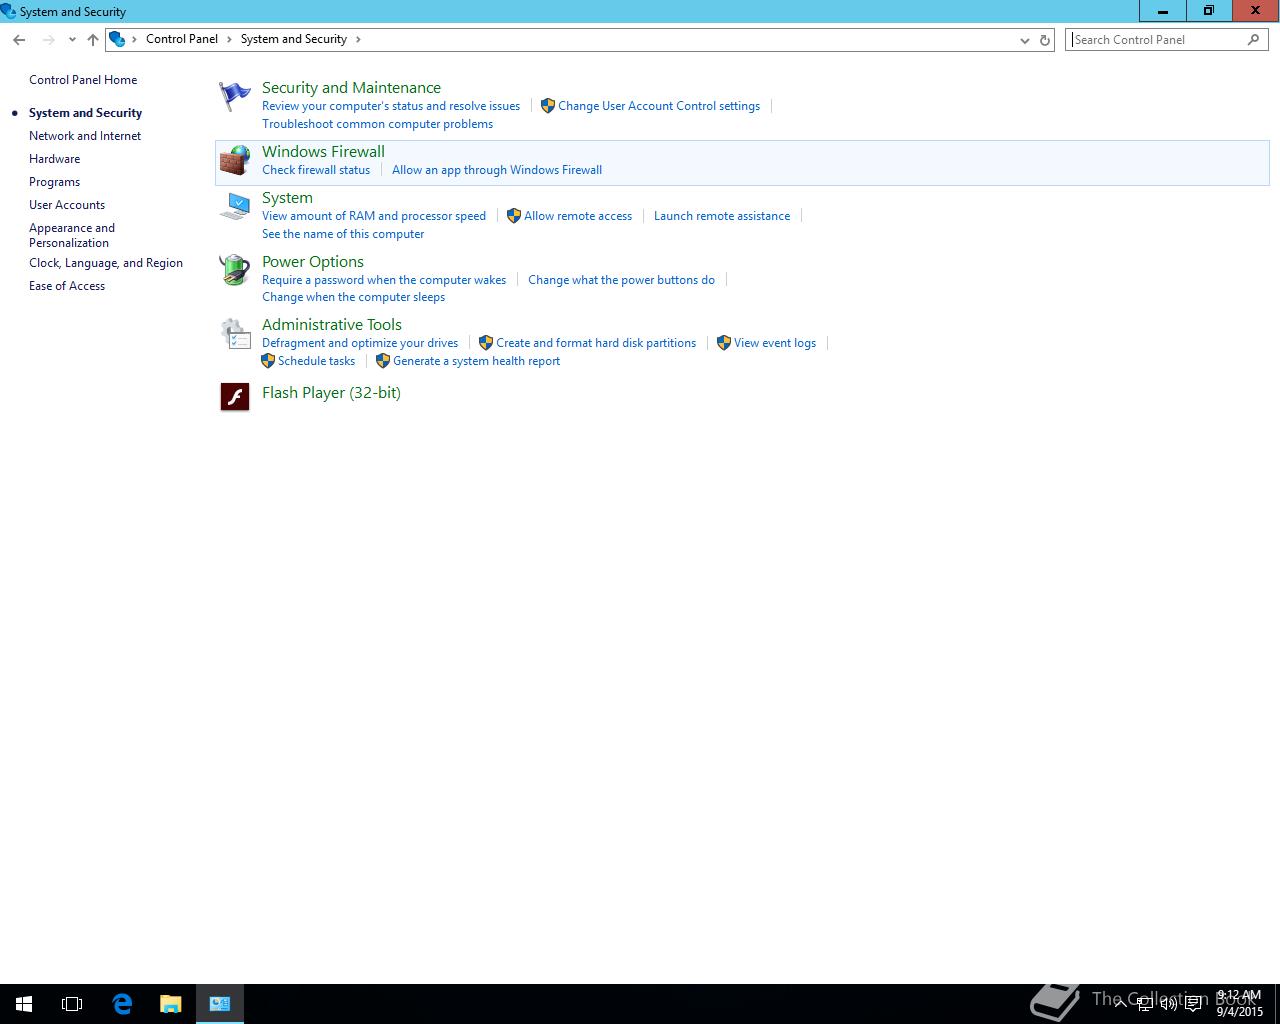Screen dimensions: 1280x1024
Task: Open View event logs
Action: [775, 343]
